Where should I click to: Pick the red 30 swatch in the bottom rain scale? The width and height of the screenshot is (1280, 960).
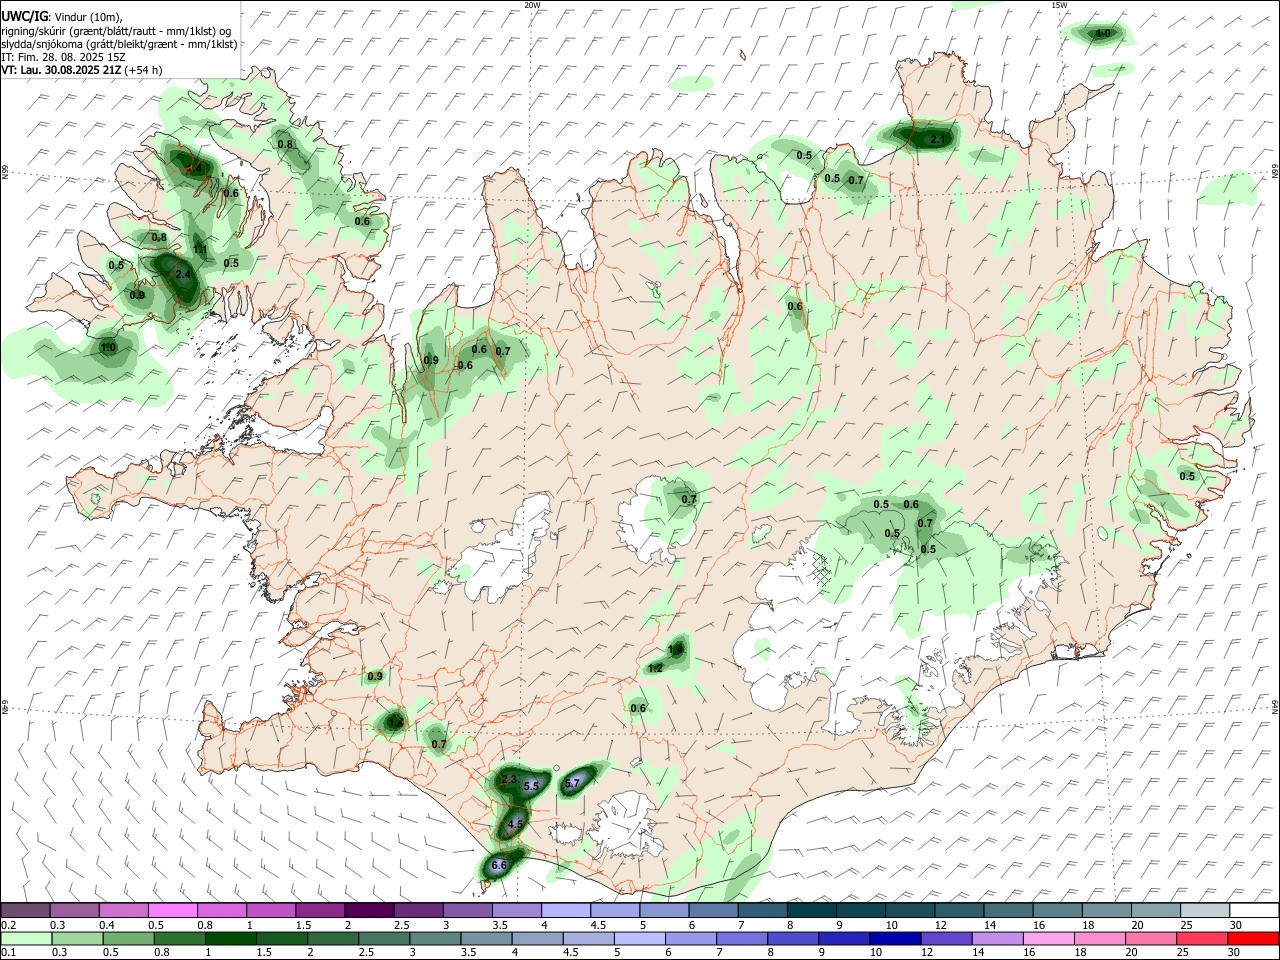(1253, 939)
